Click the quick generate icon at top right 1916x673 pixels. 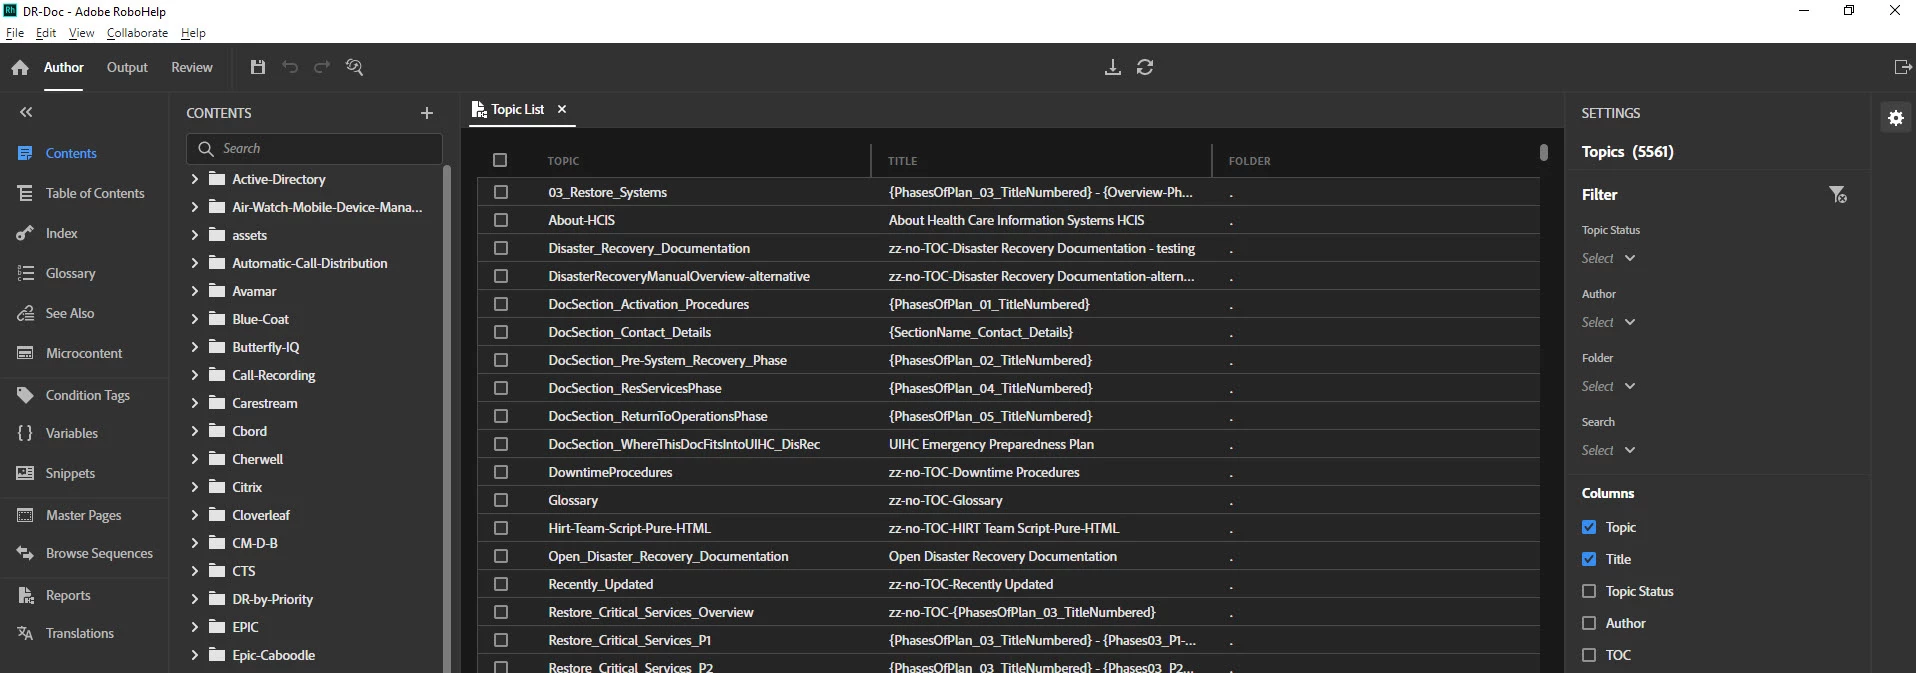coord(1903,67)
